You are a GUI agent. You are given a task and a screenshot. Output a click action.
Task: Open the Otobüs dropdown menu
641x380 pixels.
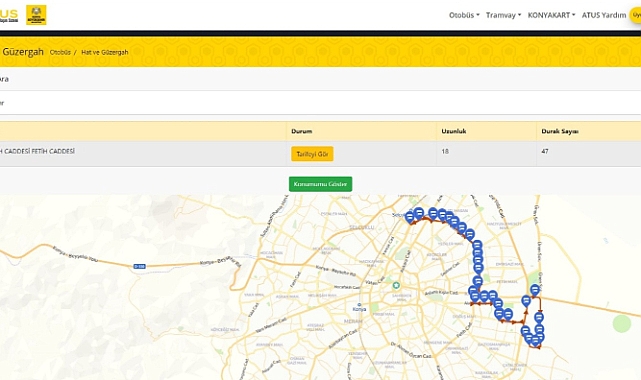click(464, 15)
